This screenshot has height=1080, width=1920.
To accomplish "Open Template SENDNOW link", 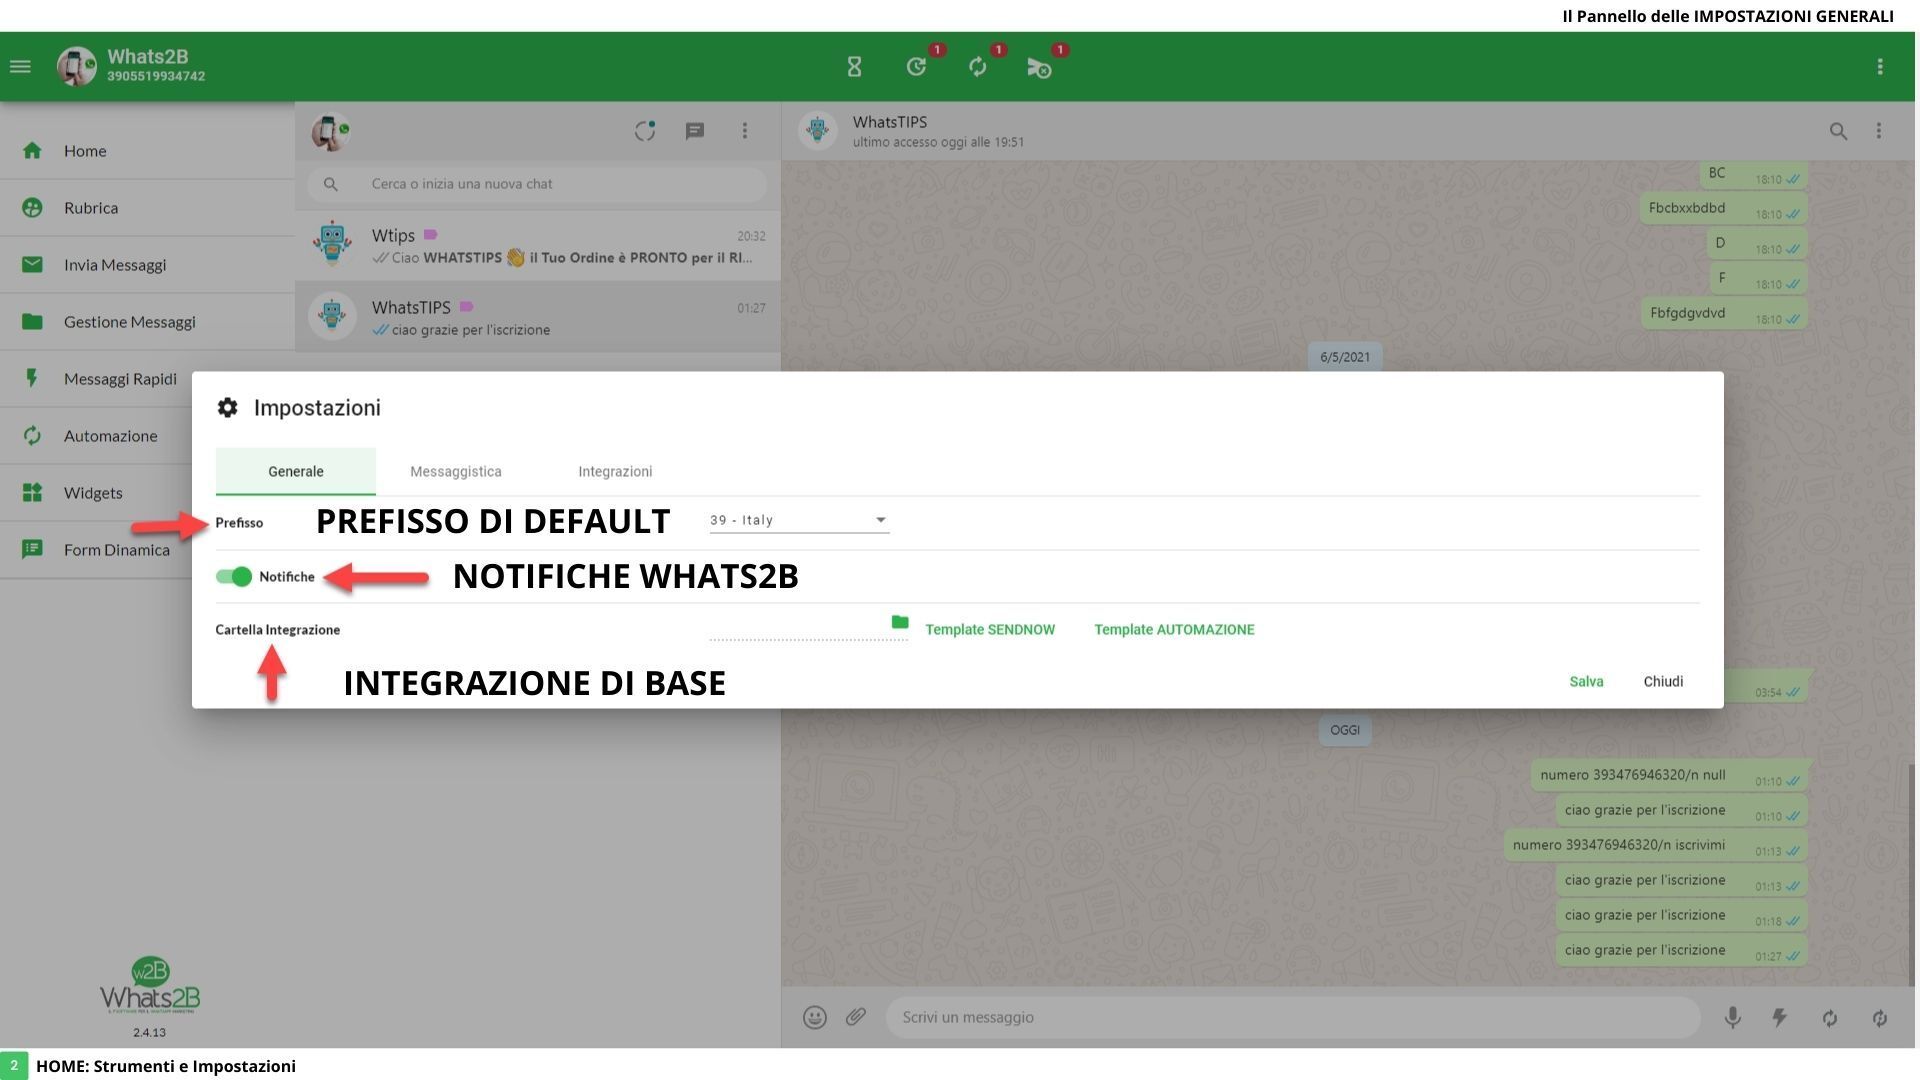I will pyautogui.click(x=990, y=629).
